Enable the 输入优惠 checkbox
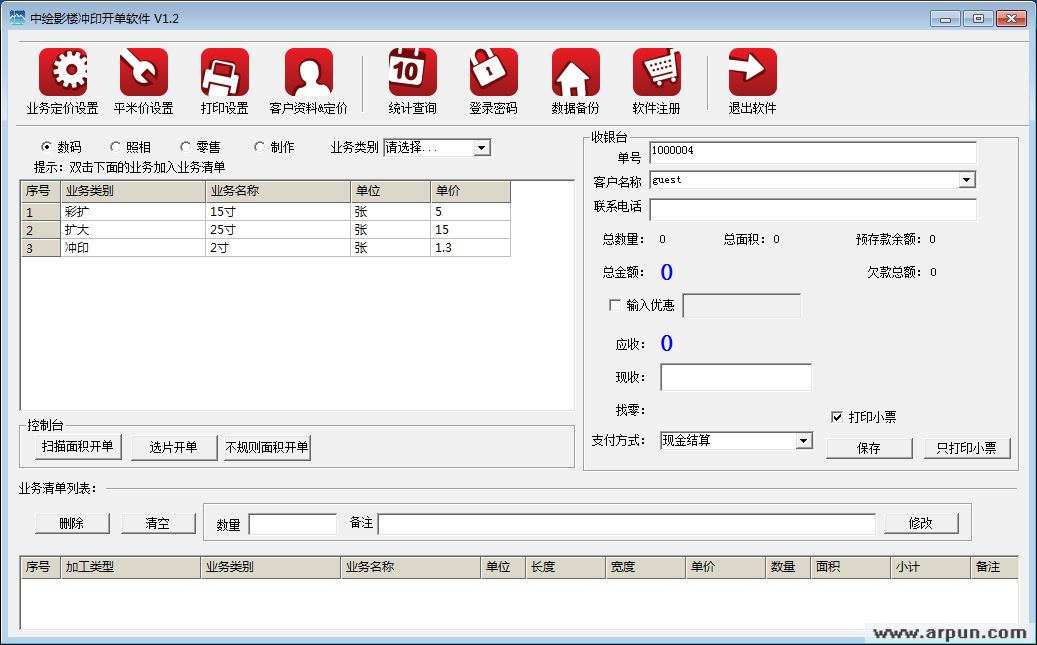This screenshot has width=1037, height=645. [614, 305]
